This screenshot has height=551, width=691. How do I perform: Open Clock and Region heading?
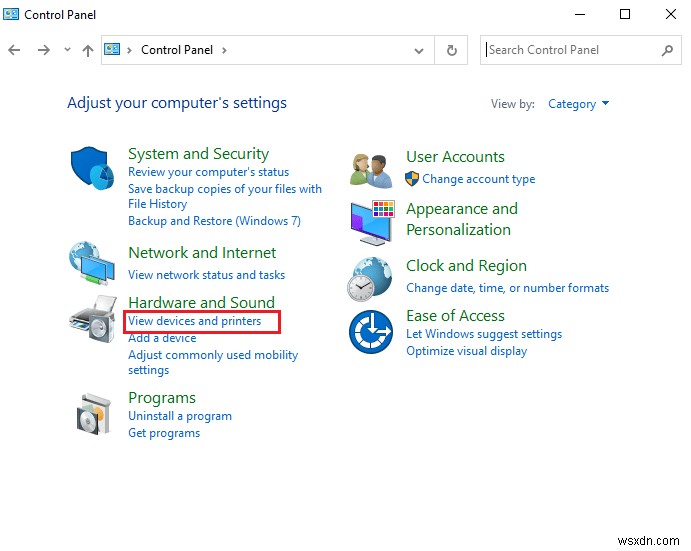(x=466, y=266)
